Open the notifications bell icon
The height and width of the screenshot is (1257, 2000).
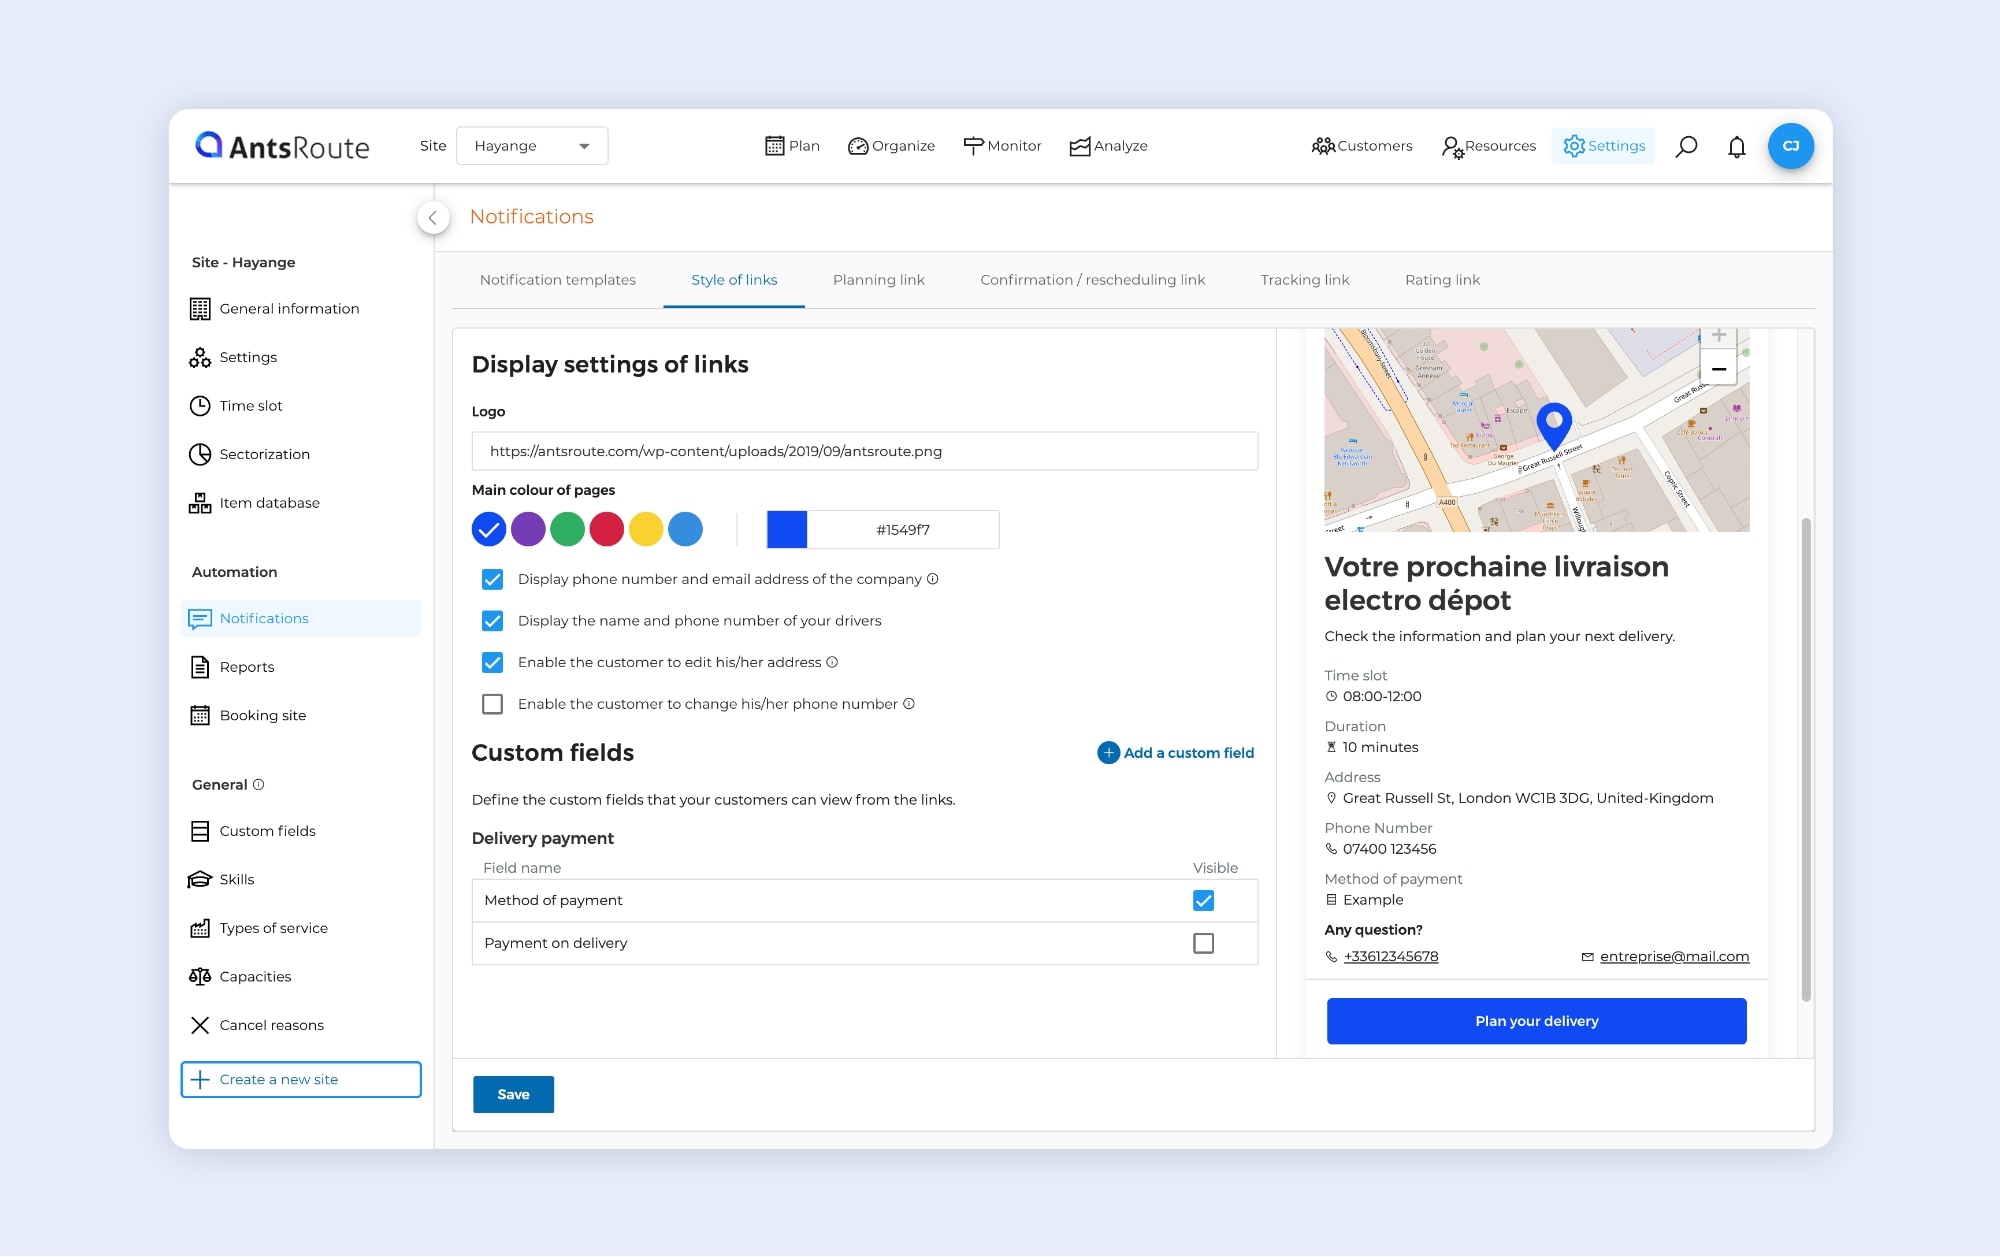point(1737,146)
